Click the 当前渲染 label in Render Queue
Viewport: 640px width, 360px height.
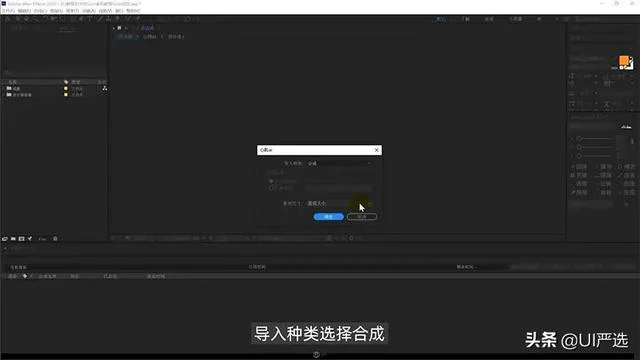18,267
